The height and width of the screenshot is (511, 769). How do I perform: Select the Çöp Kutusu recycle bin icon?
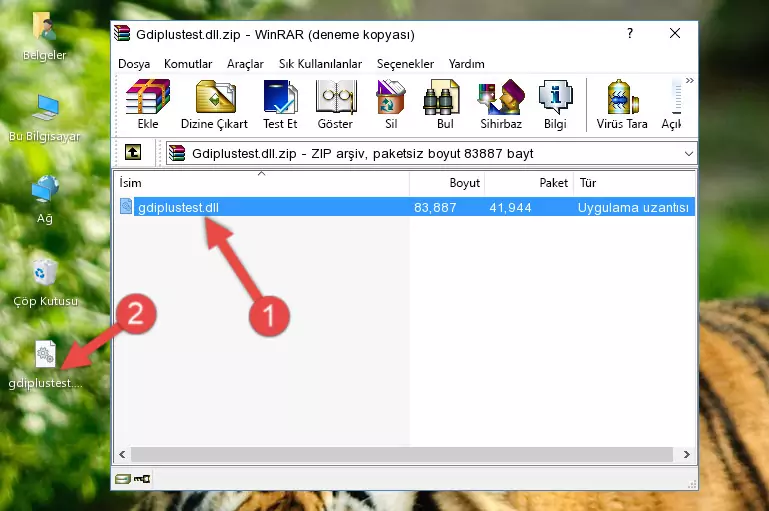point(45,283)
